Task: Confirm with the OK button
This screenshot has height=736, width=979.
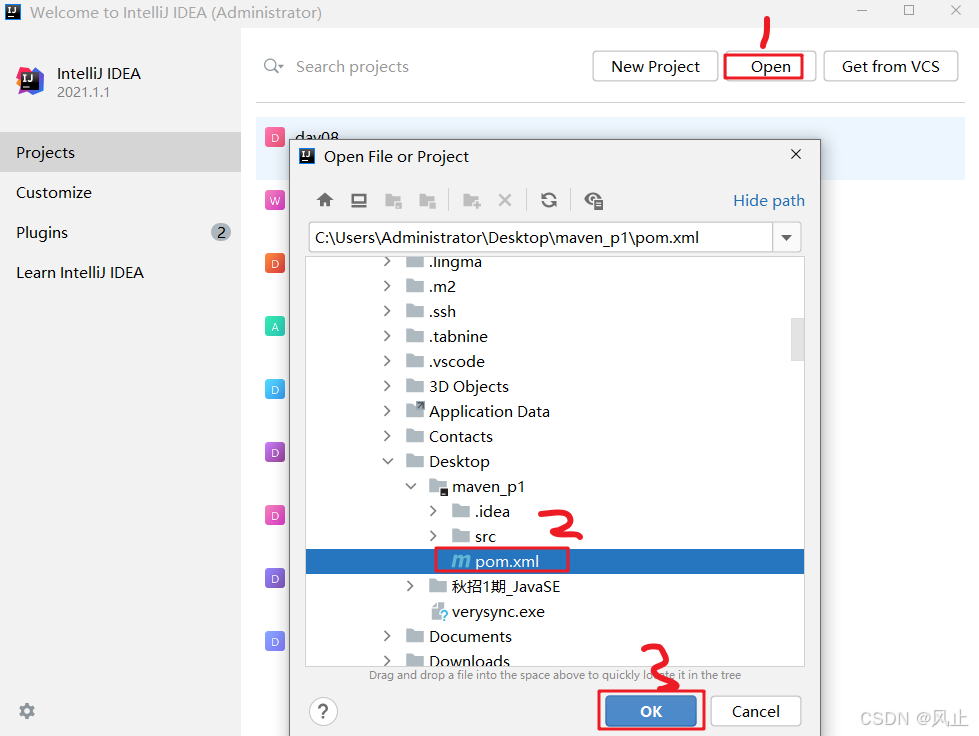Action: (x=651, y=711)
